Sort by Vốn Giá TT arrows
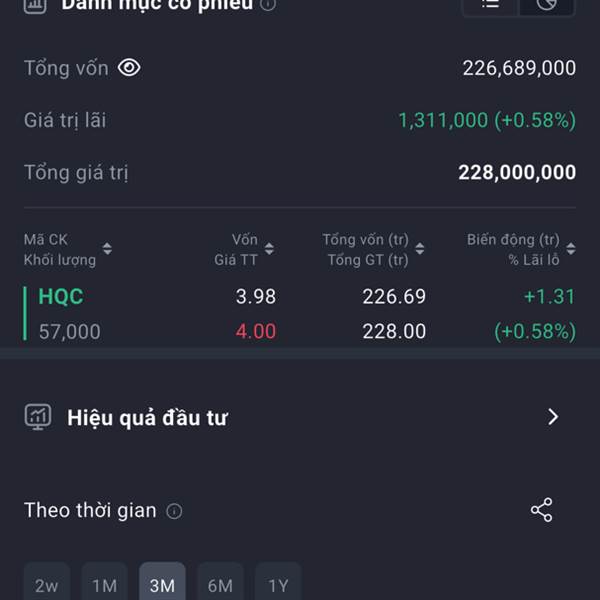The height and width of the screenshot is (600, 600). (x=269, y=249)
